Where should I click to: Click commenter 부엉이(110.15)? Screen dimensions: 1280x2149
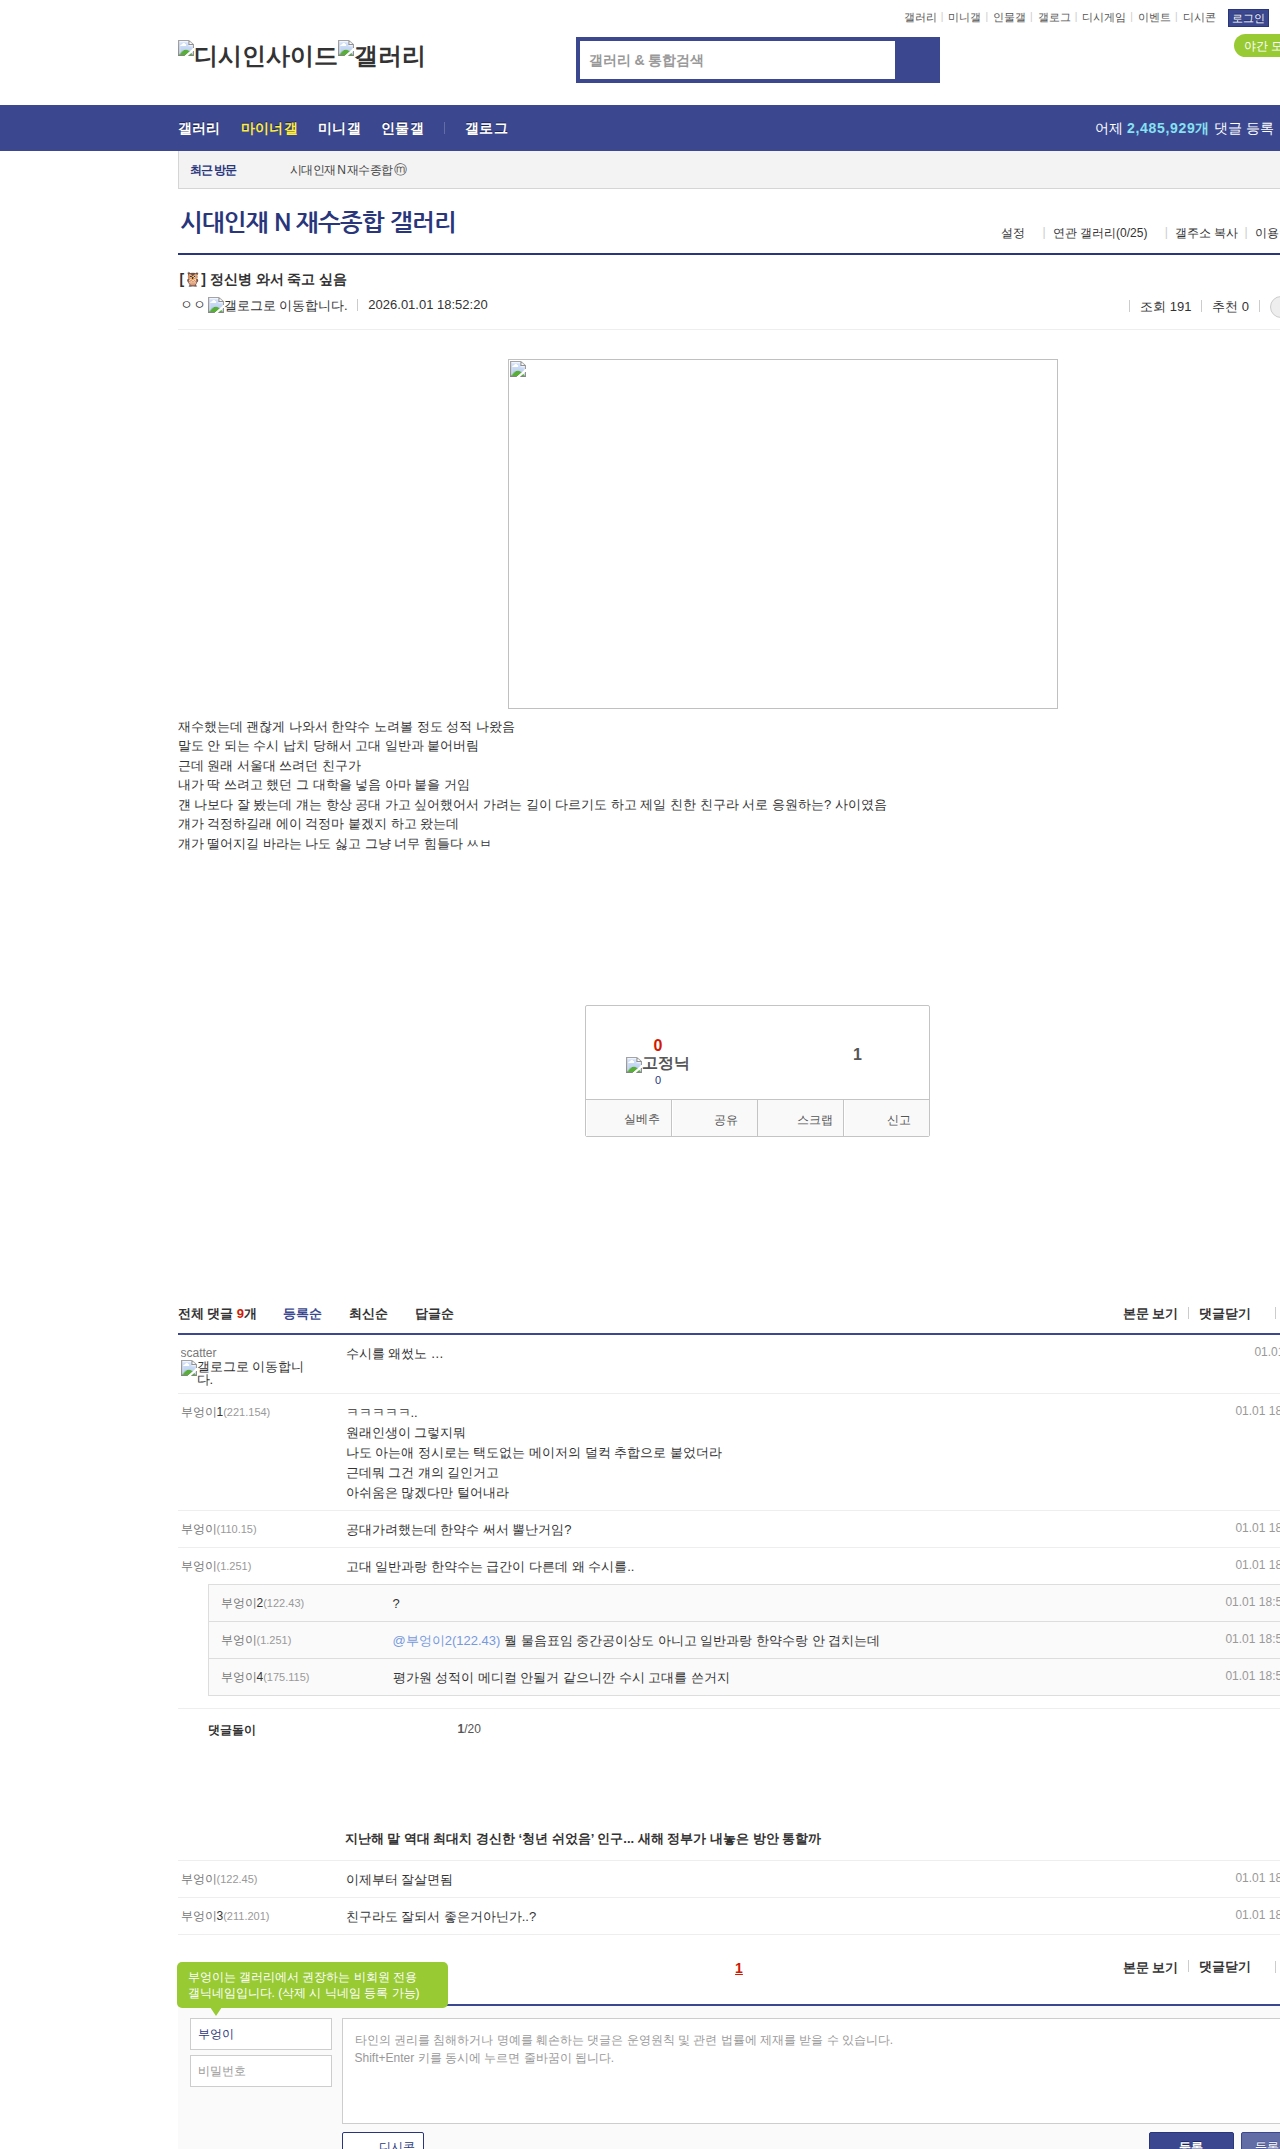(x=219, y=1529)
